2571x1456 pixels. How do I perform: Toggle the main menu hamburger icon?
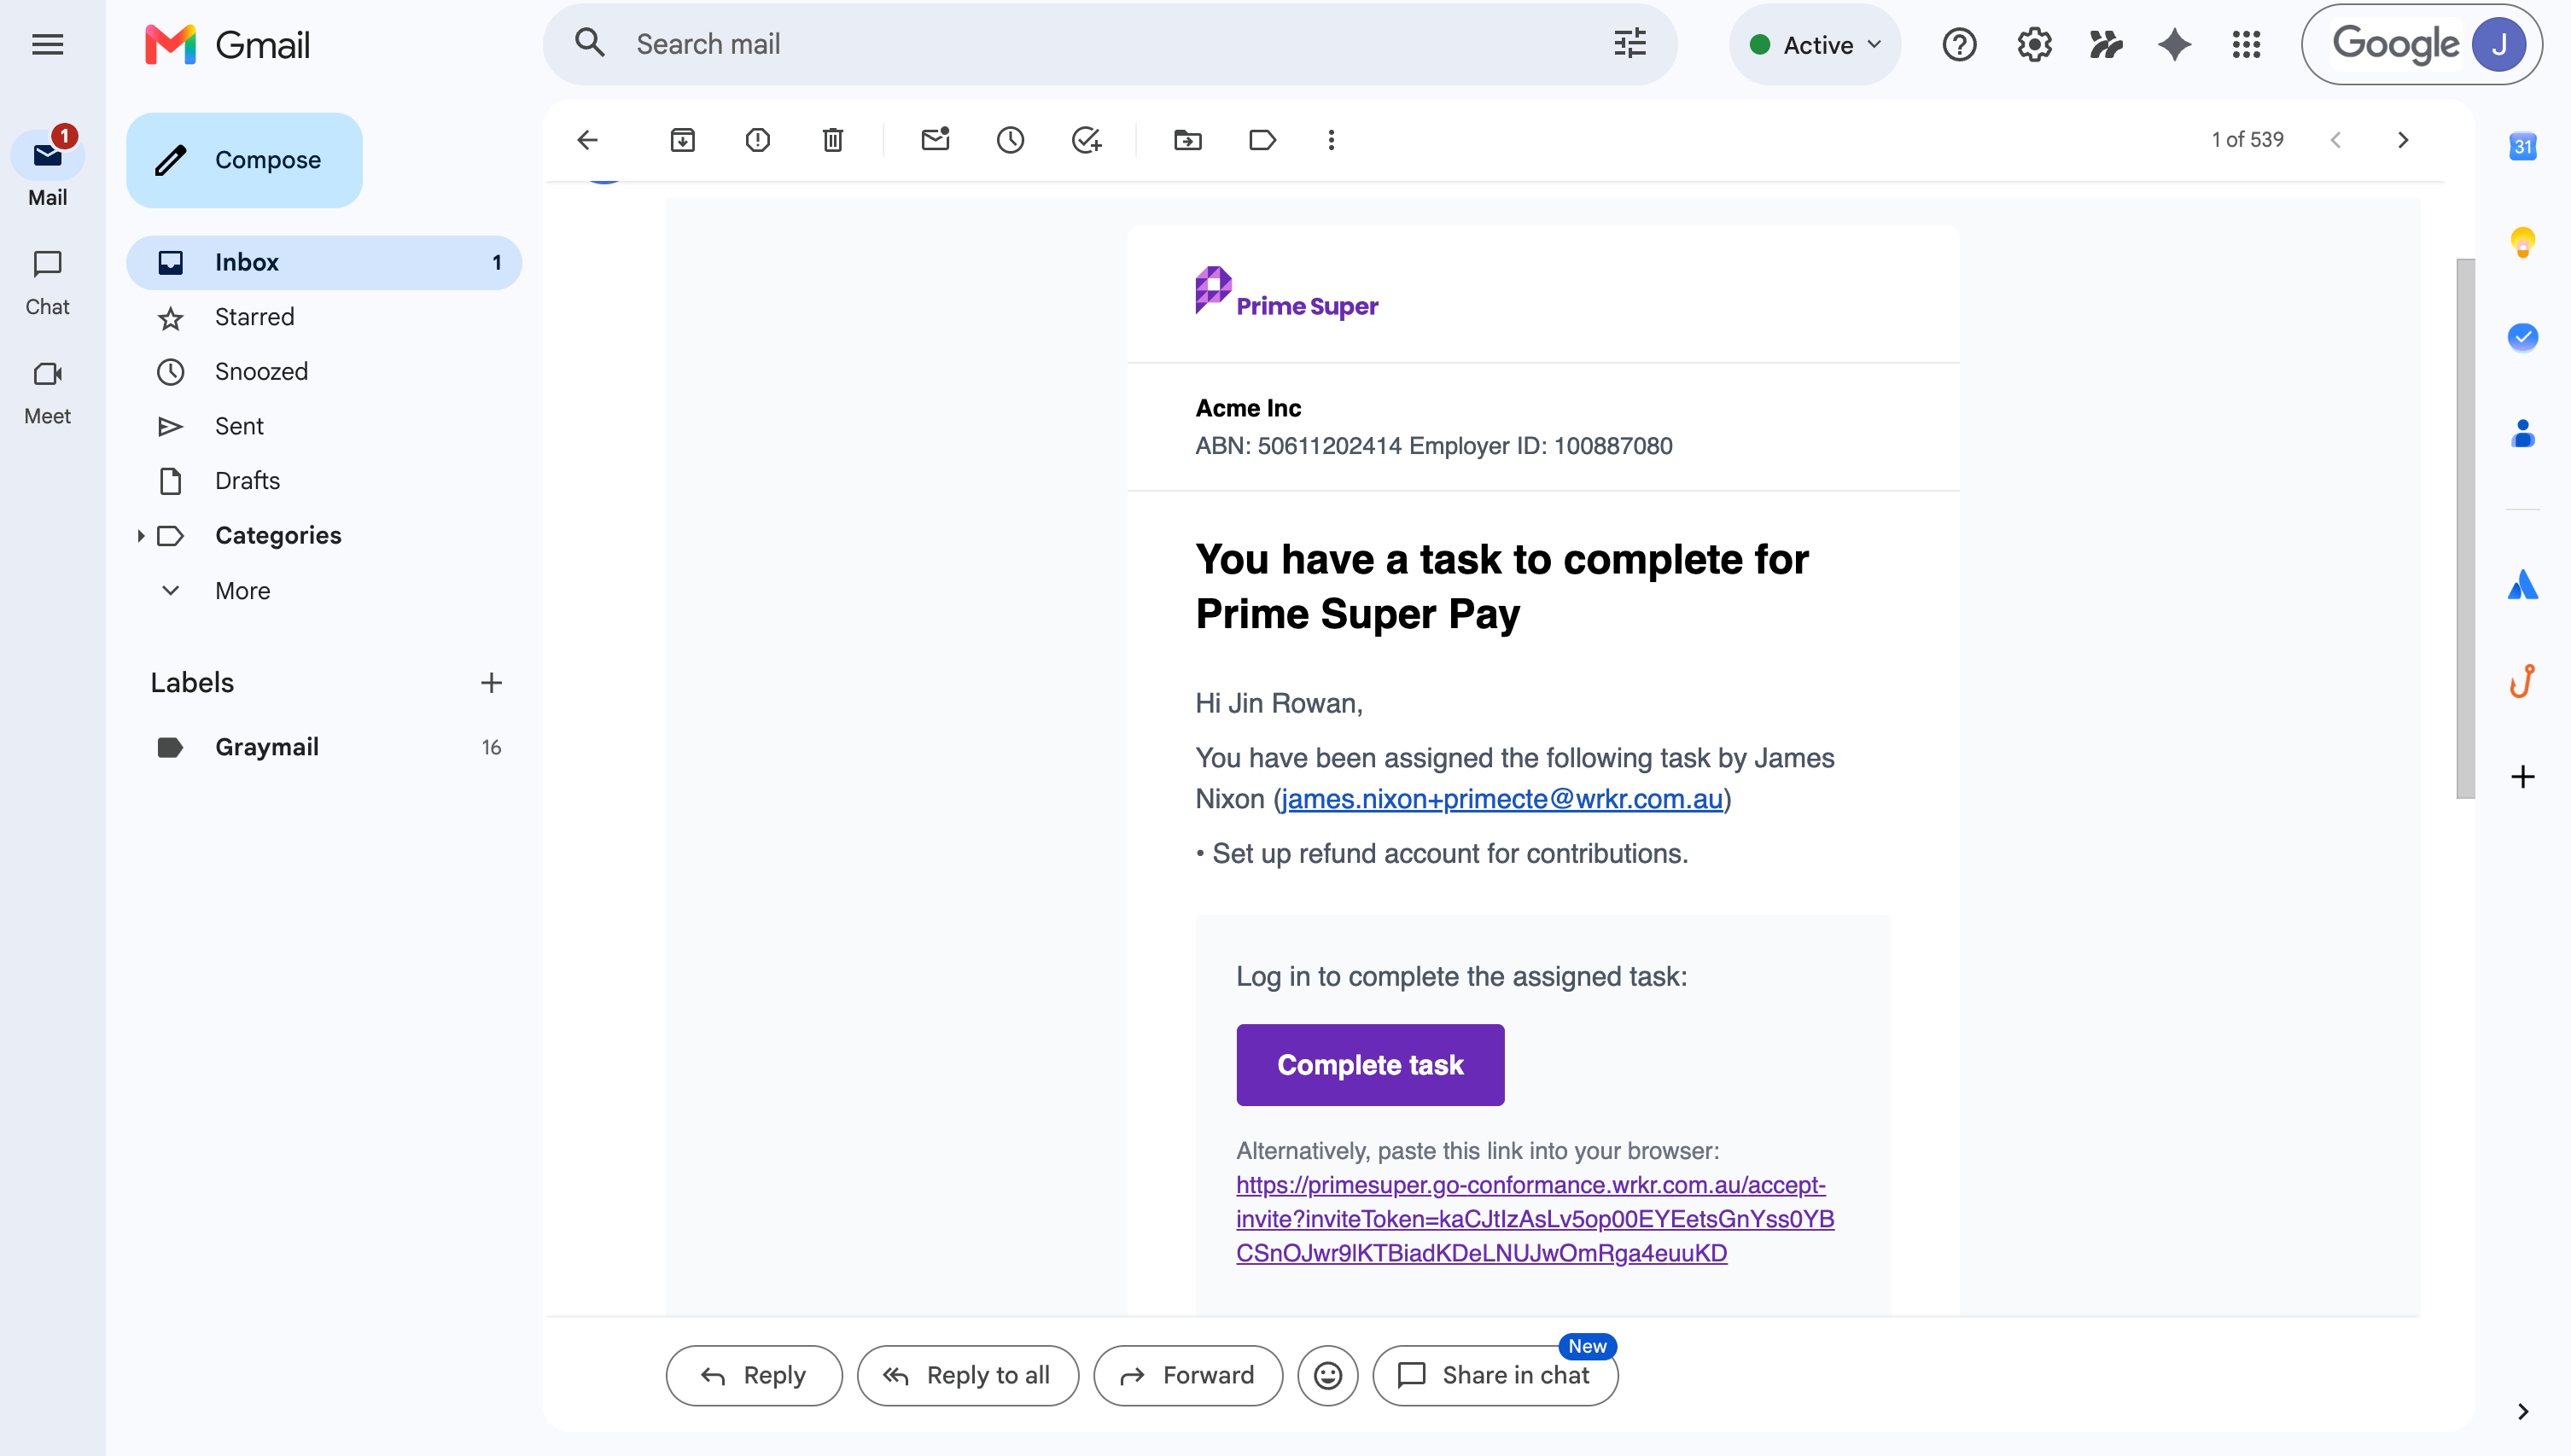pyautogui.click(x=47, y=44)
